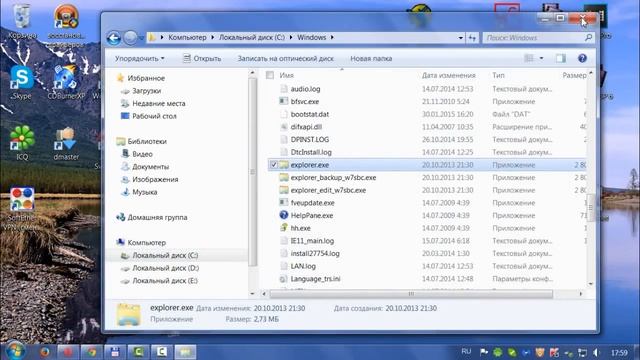This screenshot has width=640, height=360.
Task: Select the Language_trs.ini file icon
Action: click(284, 278)
